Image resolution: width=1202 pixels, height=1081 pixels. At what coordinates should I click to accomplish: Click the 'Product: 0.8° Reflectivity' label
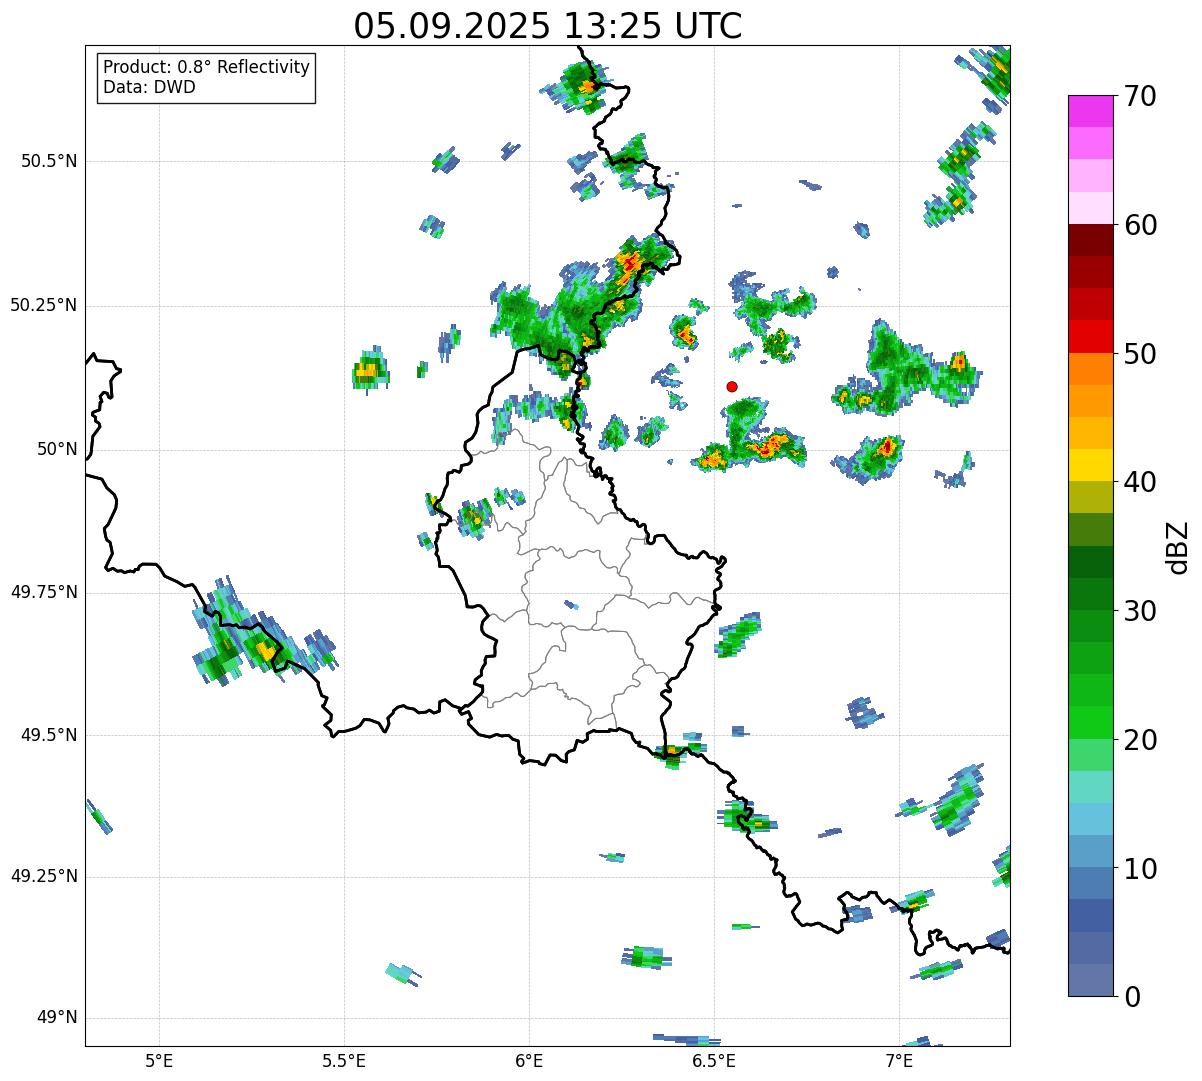click(x=207, y=67)
